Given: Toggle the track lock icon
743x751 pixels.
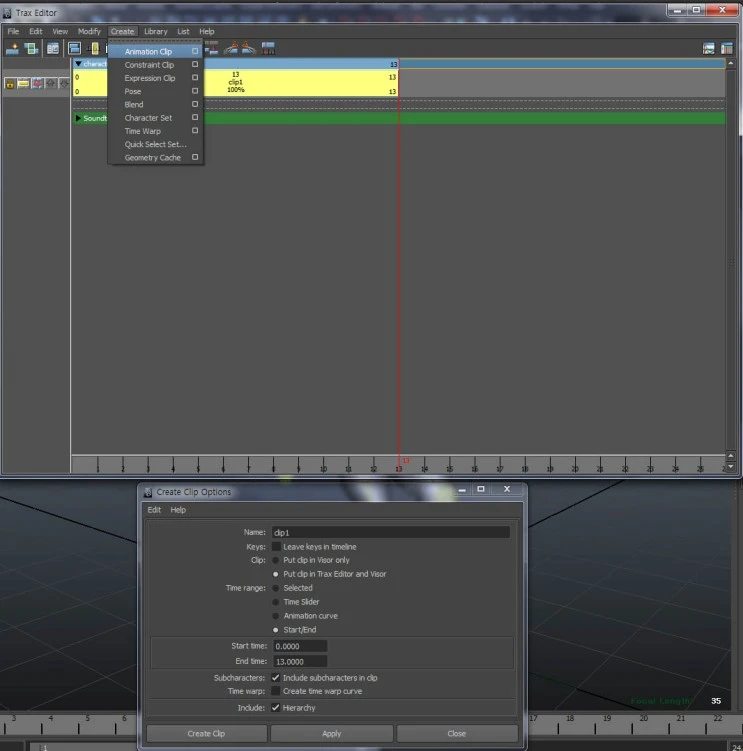Looking at the screenshot, I should (10, 84).
